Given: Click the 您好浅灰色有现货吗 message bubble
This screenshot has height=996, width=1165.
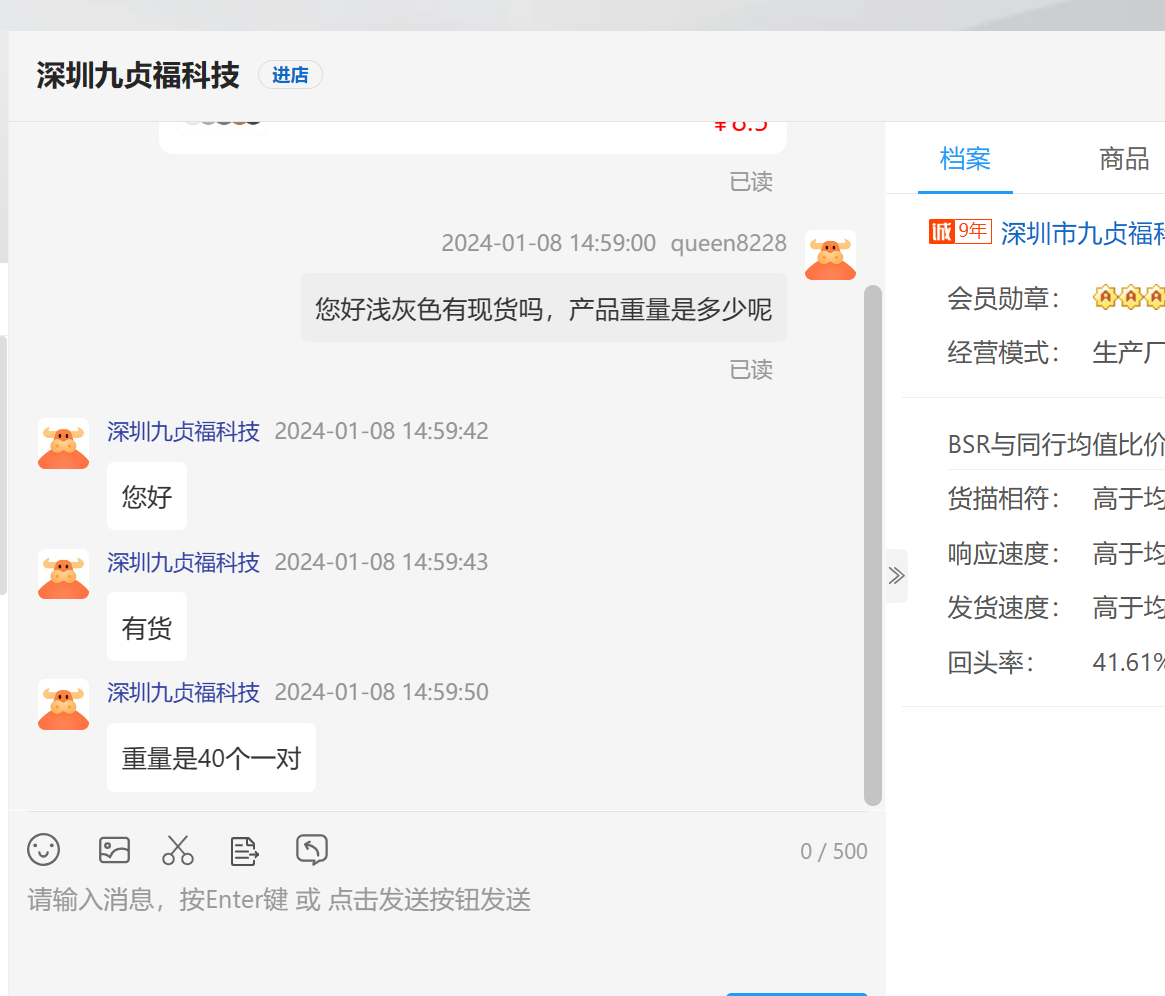Looking at the screenshot, I should 543,309.
